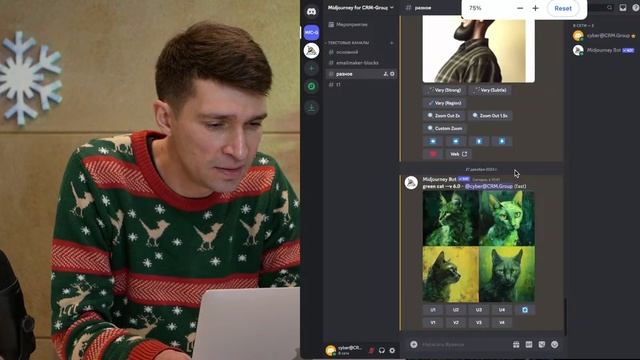
Task: Open the tt channel
Action: [x=338, y=84]
